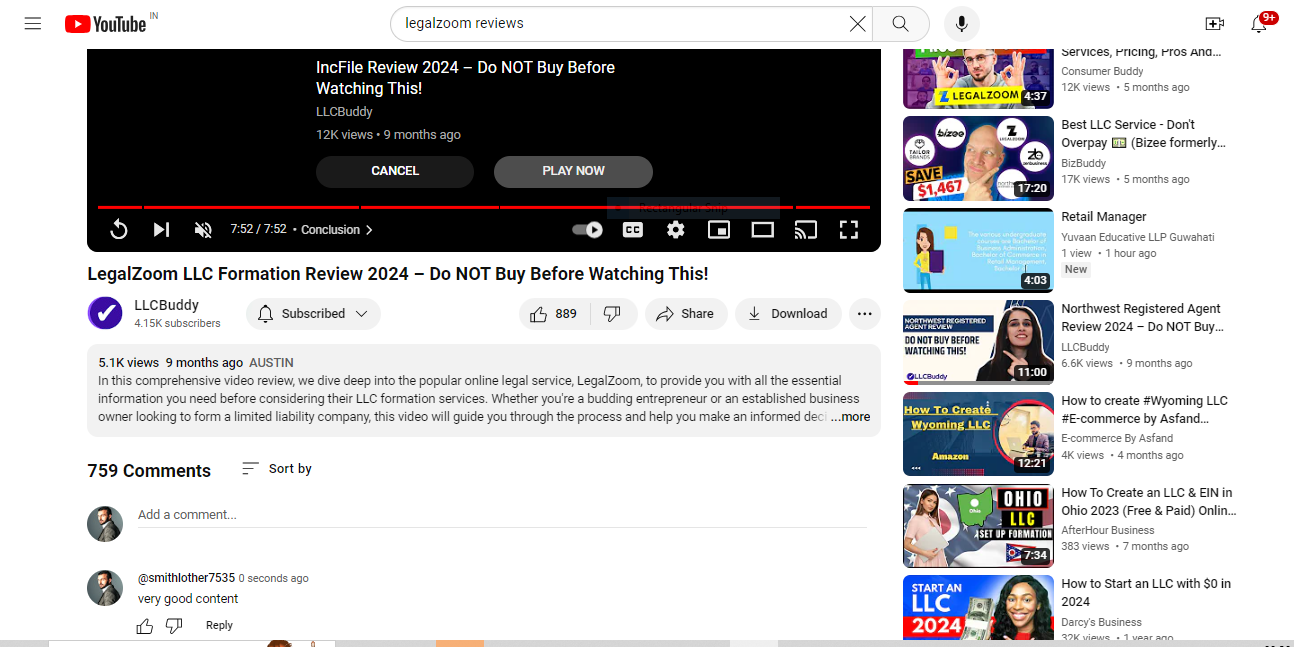
Task: Click IncFile Review 2024 upcoming title
Action: [466, 78]
